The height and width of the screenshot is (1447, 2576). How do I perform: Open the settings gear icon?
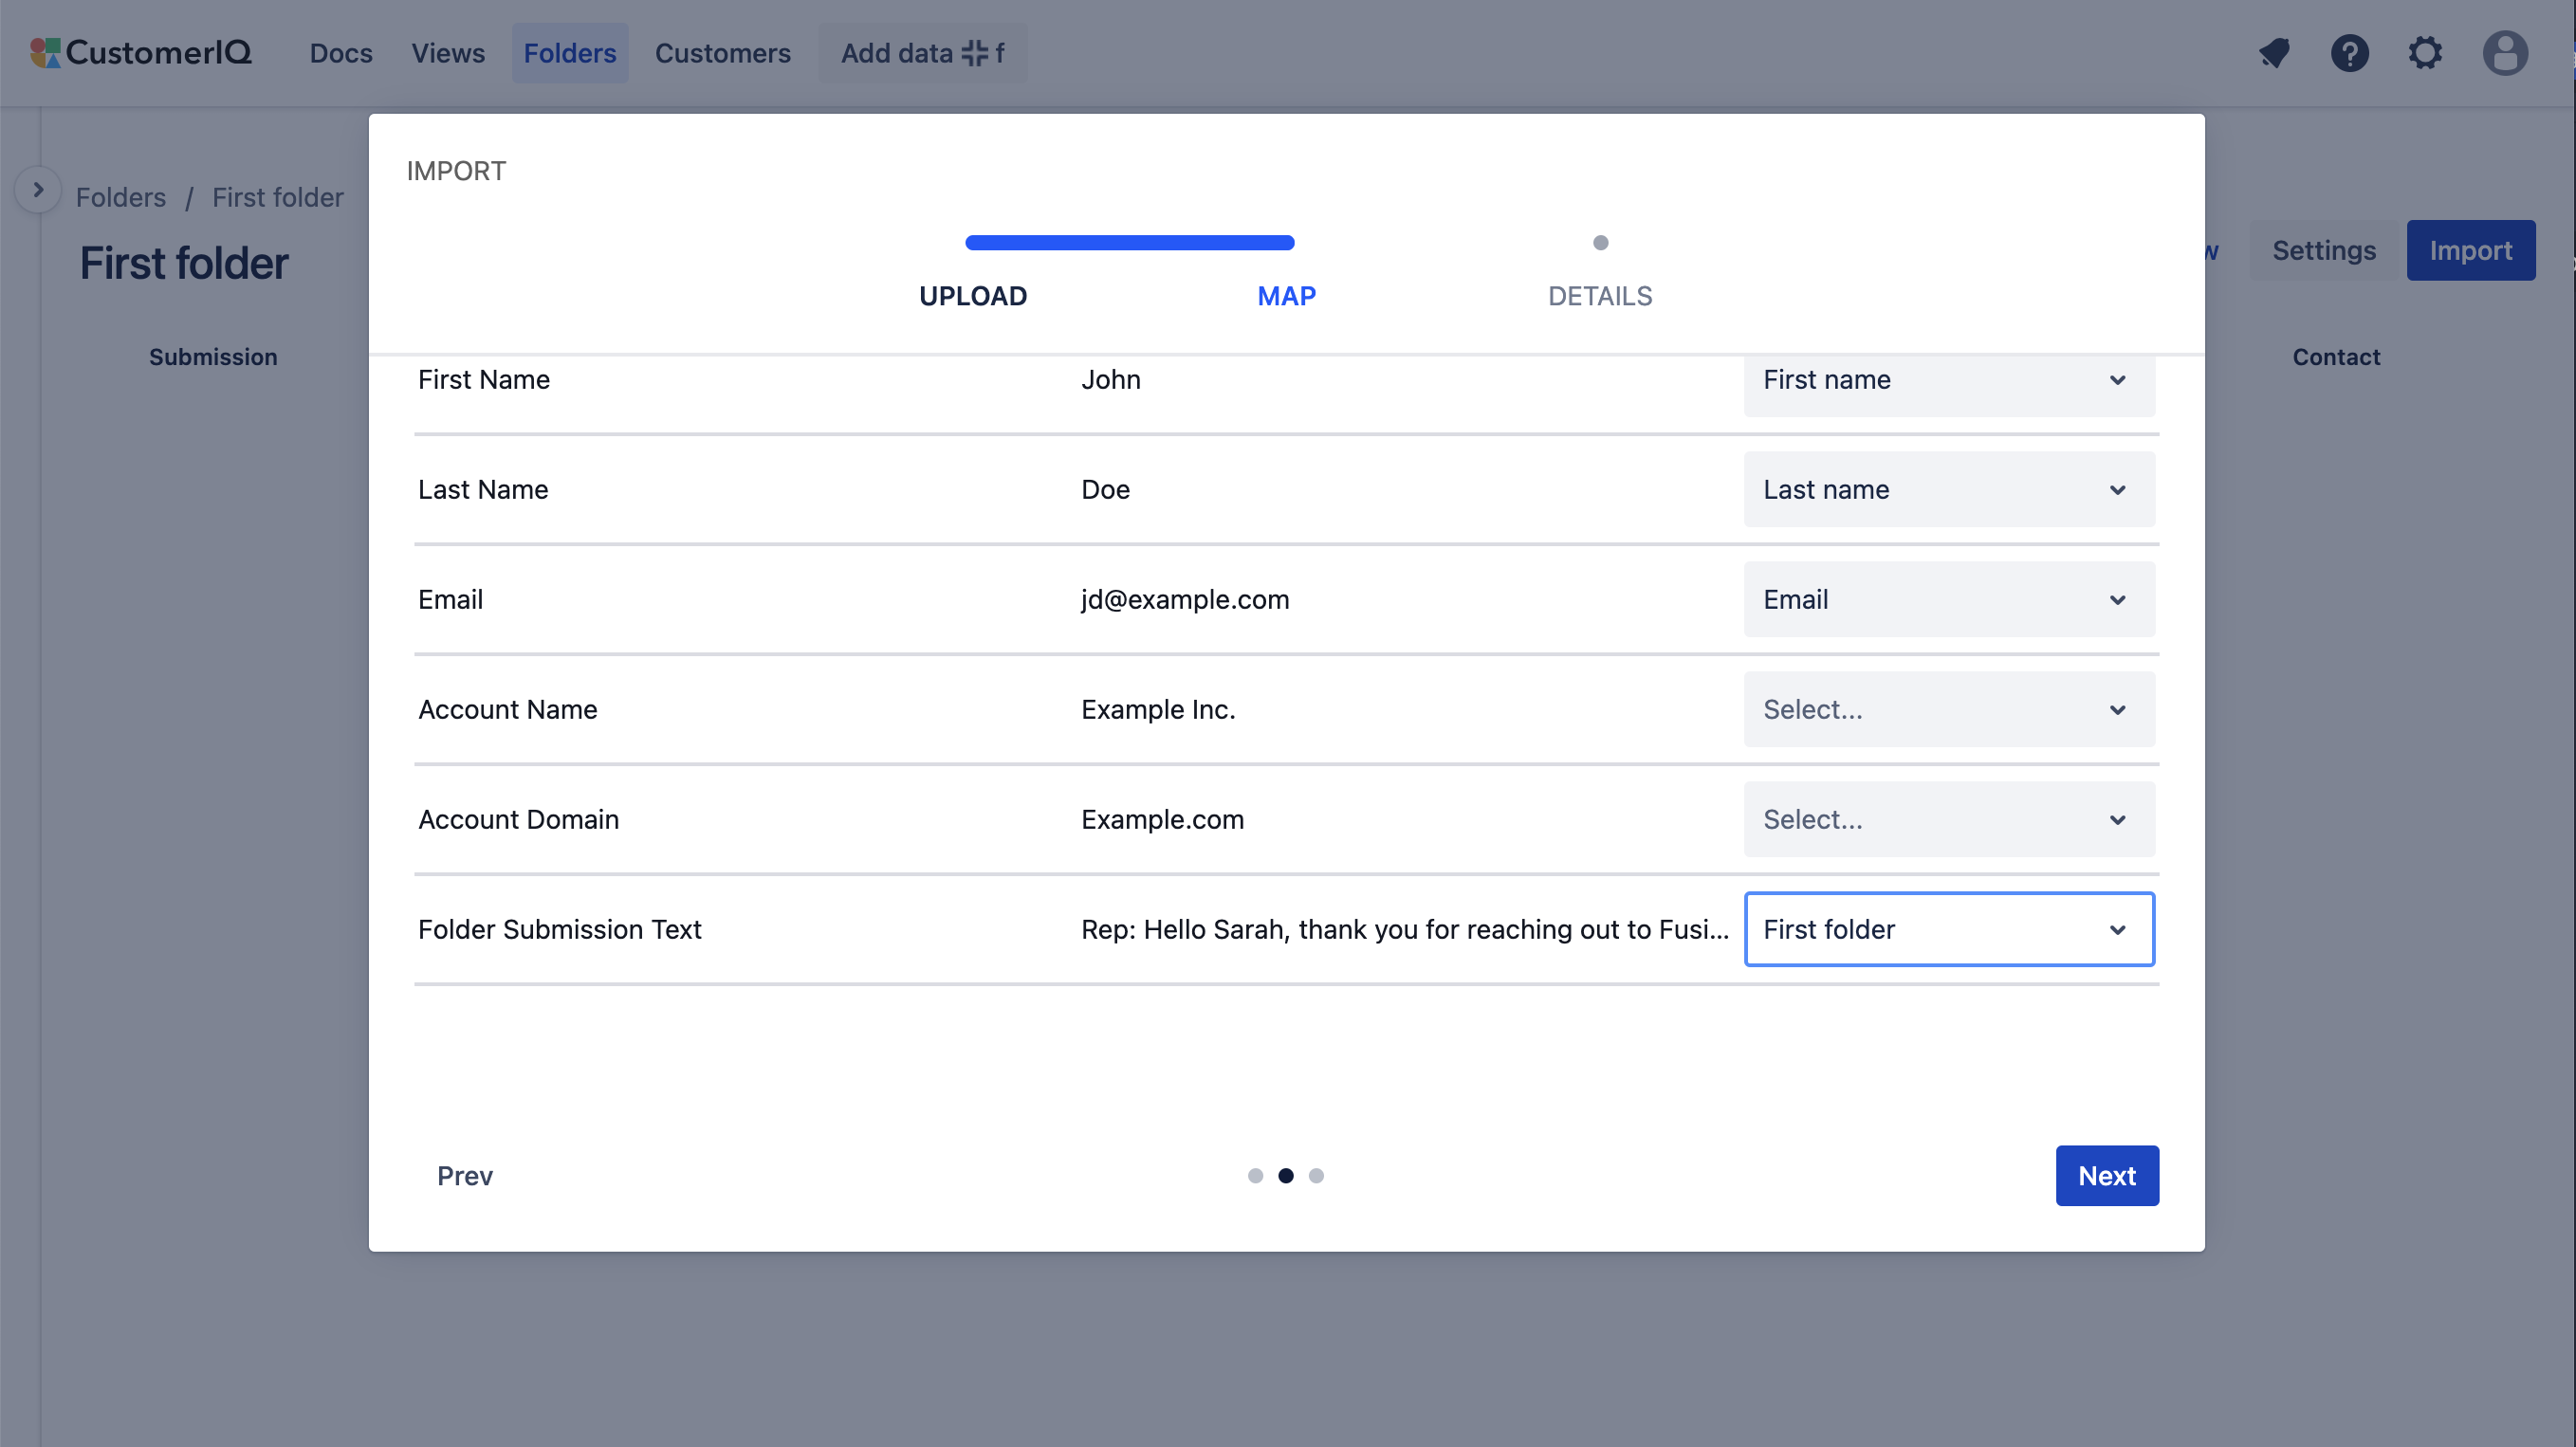[2425, 53]
